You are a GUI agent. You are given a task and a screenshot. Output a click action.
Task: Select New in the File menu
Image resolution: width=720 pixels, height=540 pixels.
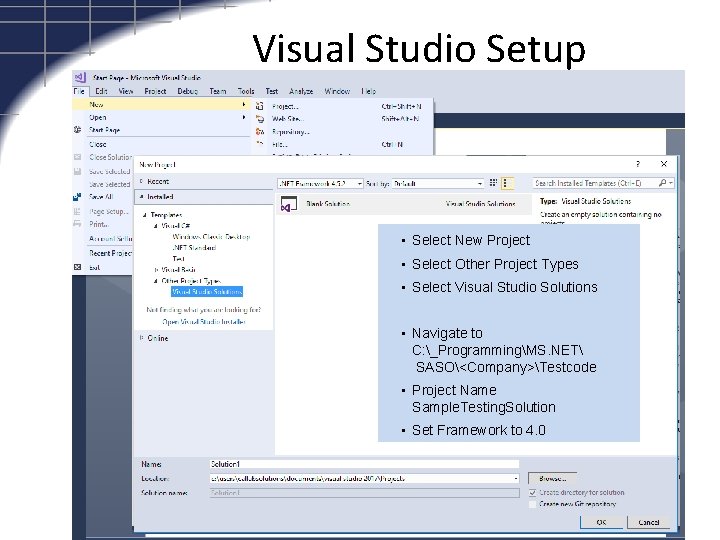coord(161,104)
